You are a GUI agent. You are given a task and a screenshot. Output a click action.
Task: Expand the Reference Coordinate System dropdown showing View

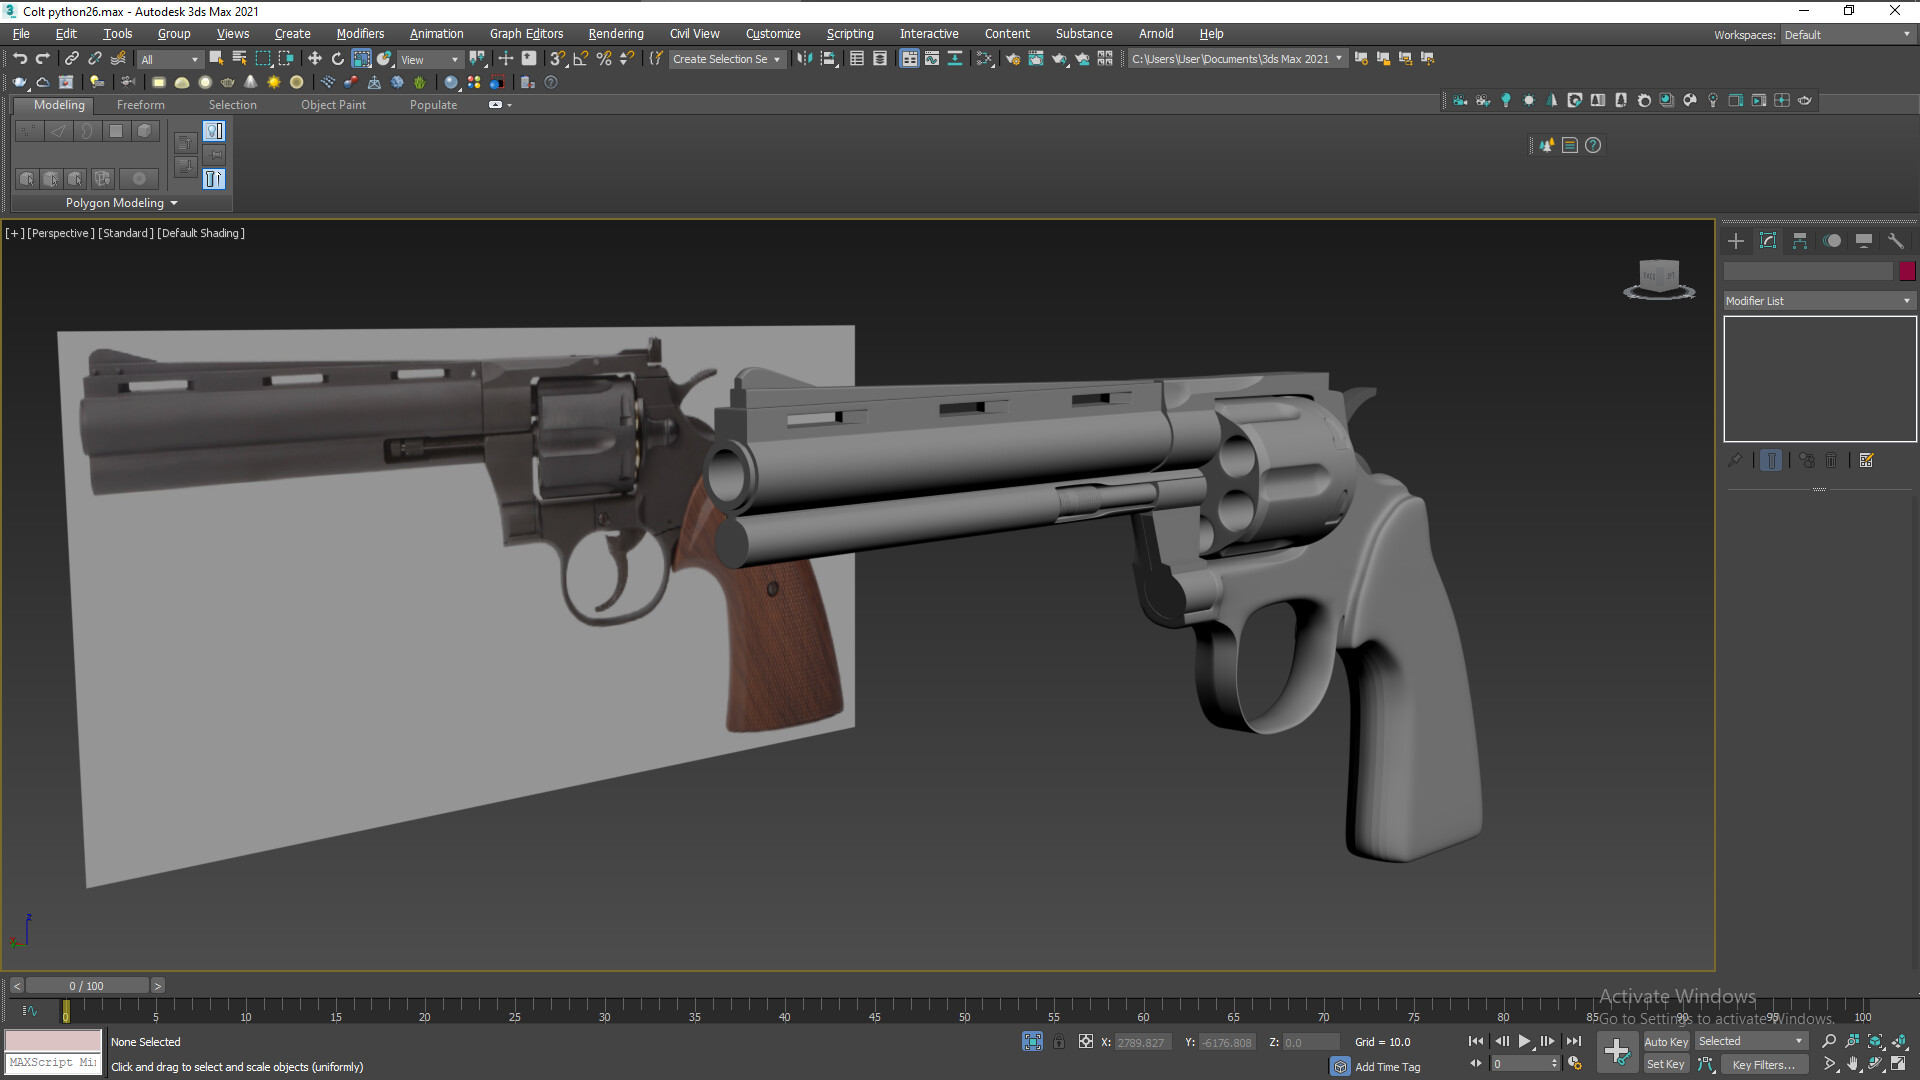(x=429, y=59)
